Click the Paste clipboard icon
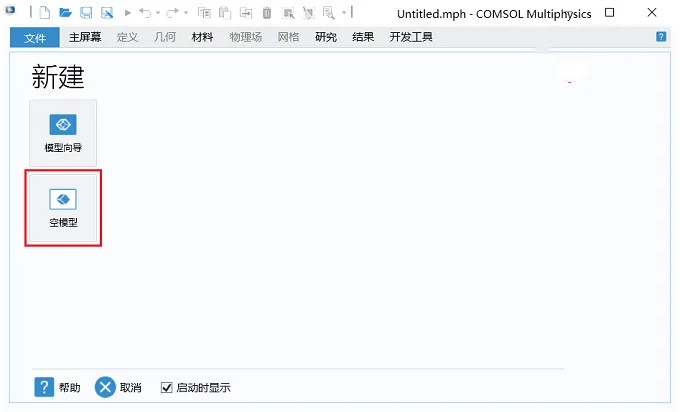This screenshot has height=412, width=680. 225,13
